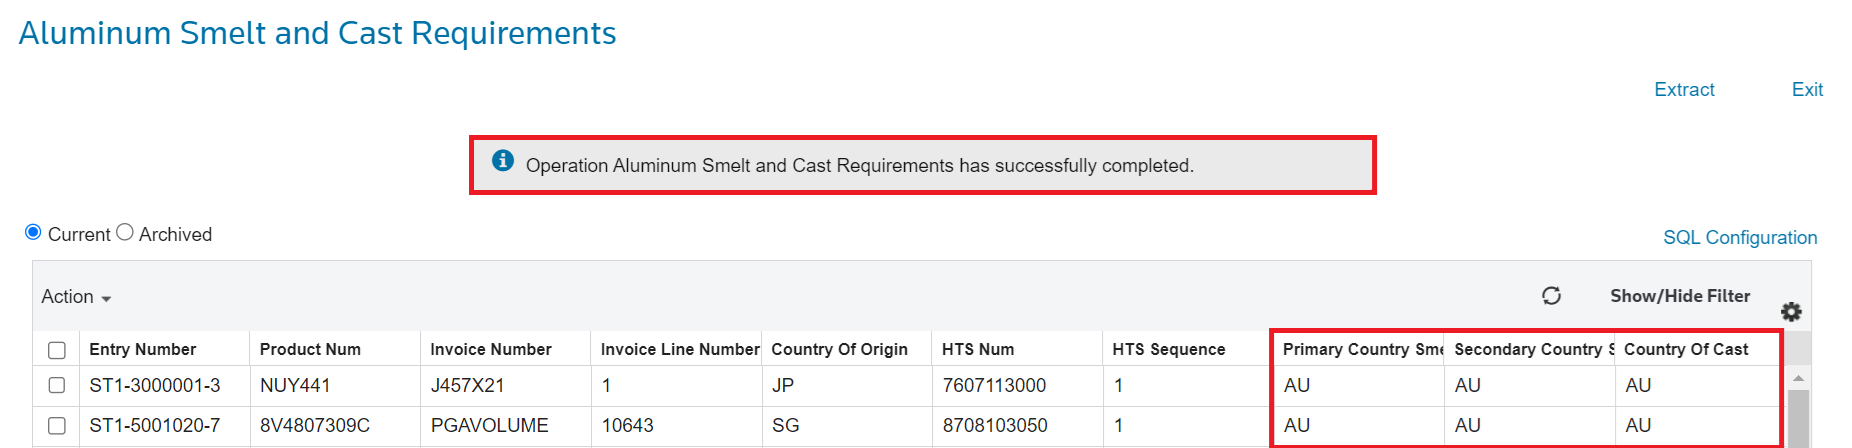Click the HTS Num column header
Image resolution: width=1852 pixels, height=448 pixels.
click(x=978, y=349)
